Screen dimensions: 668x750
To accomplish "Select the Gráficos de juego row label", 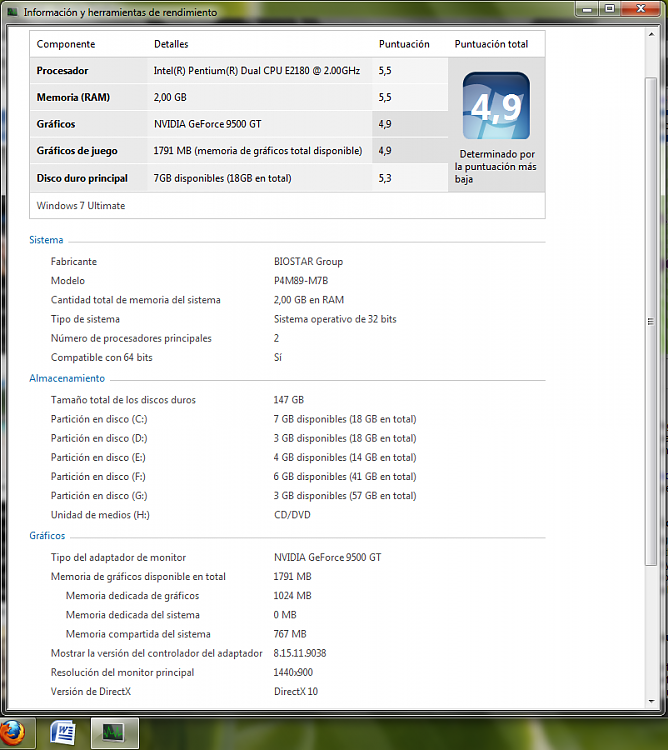I will pyautogui.click(x=77, y=151).
